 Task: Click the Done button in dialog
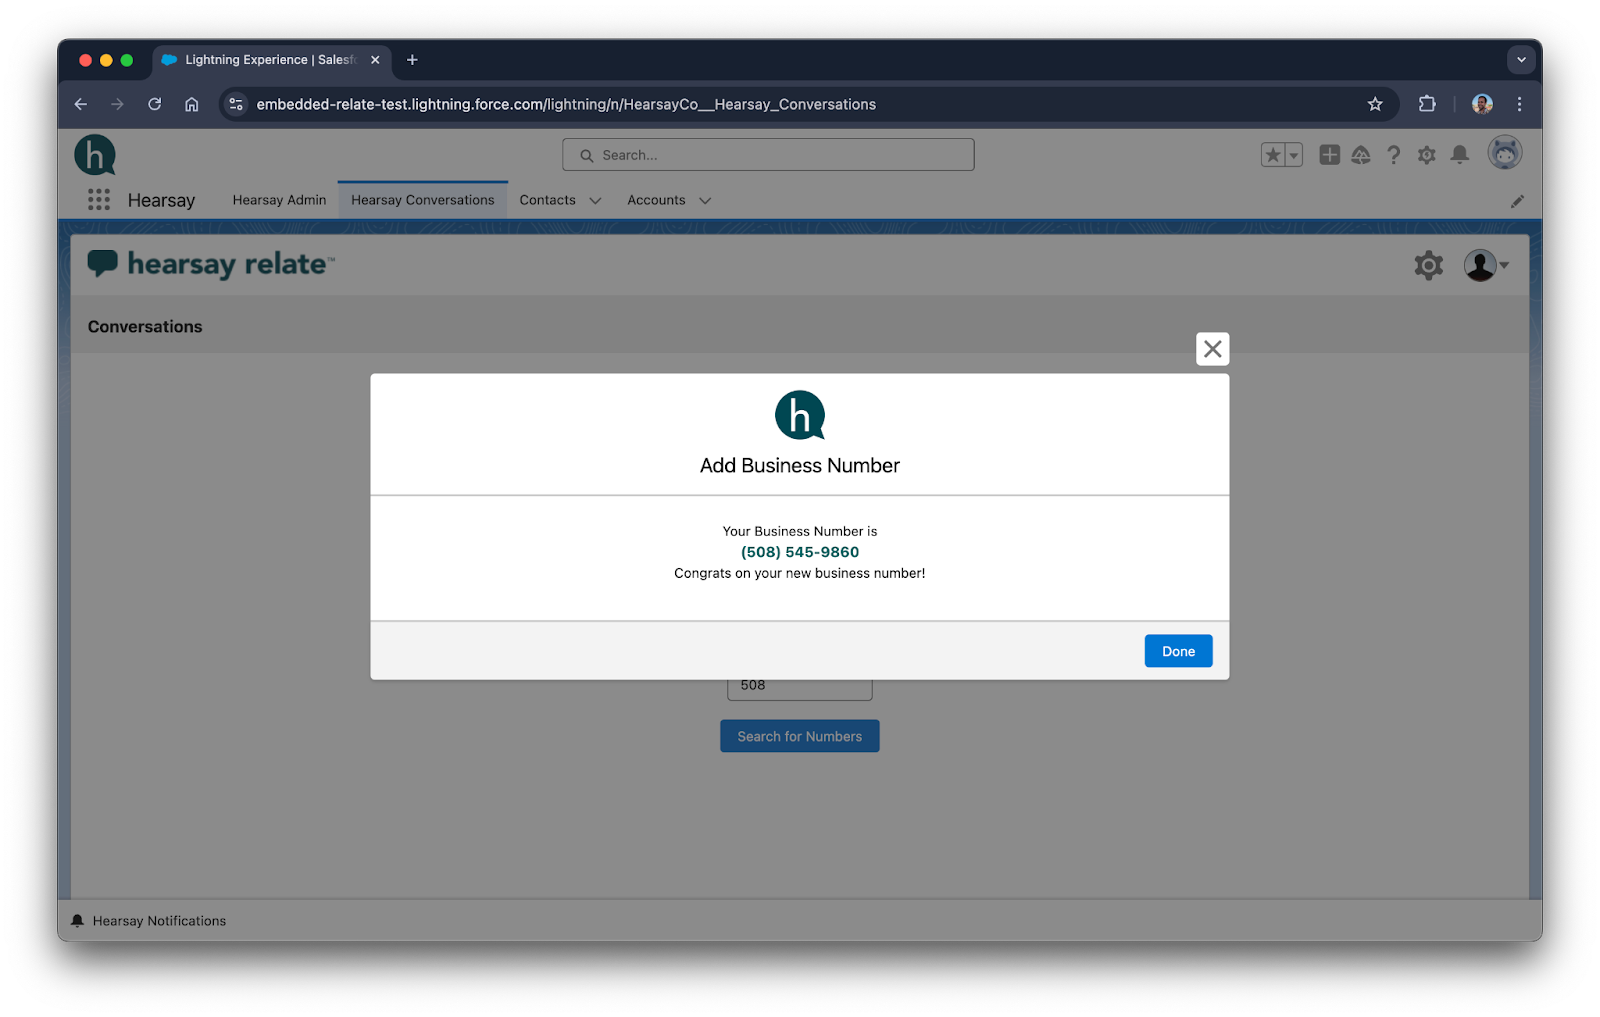pos(1177,651)
